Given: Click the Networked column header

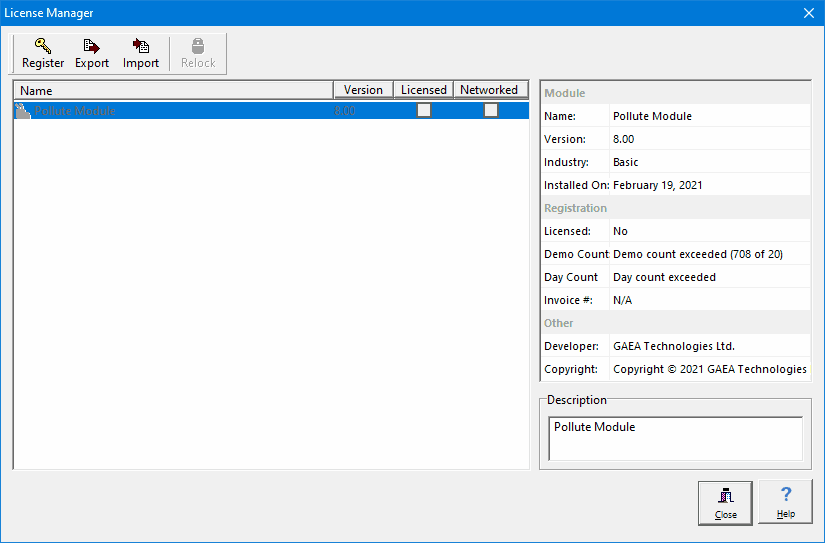Looking at the screenshot, I should 491,90.
